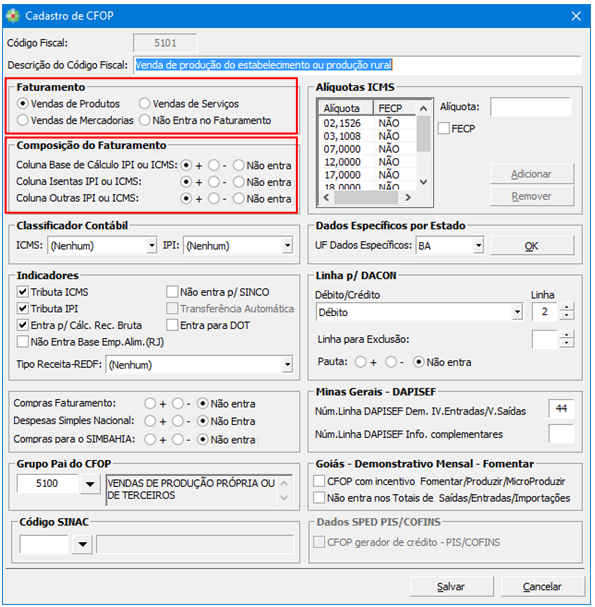The image size is (595, 607).
Task: Select the 02,1526 alíquota row
Action: 368,123
